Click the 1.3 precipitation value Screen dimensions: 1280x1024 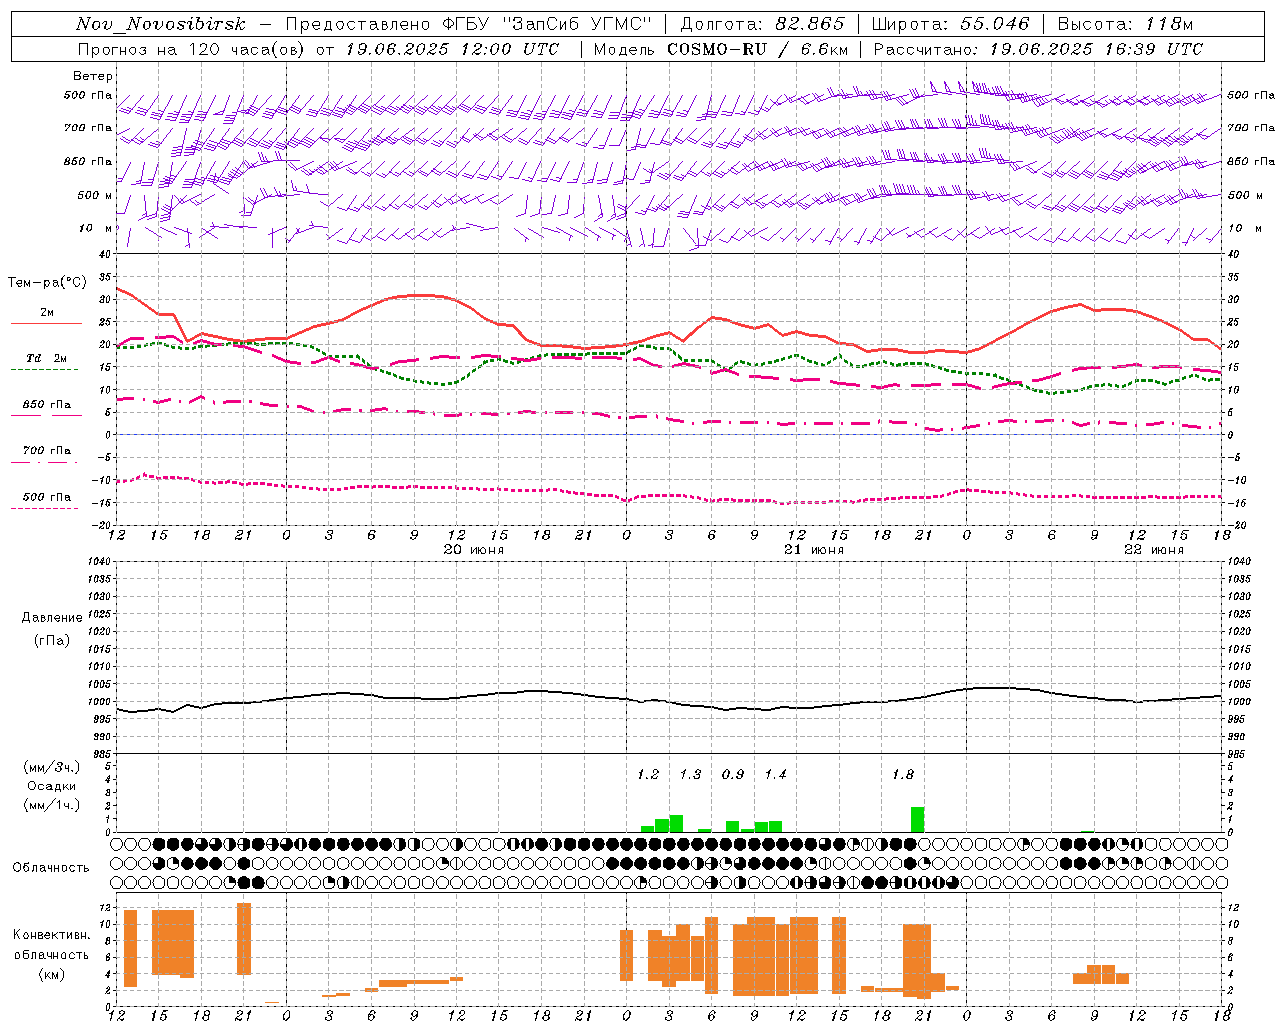(x=690, y=775)
